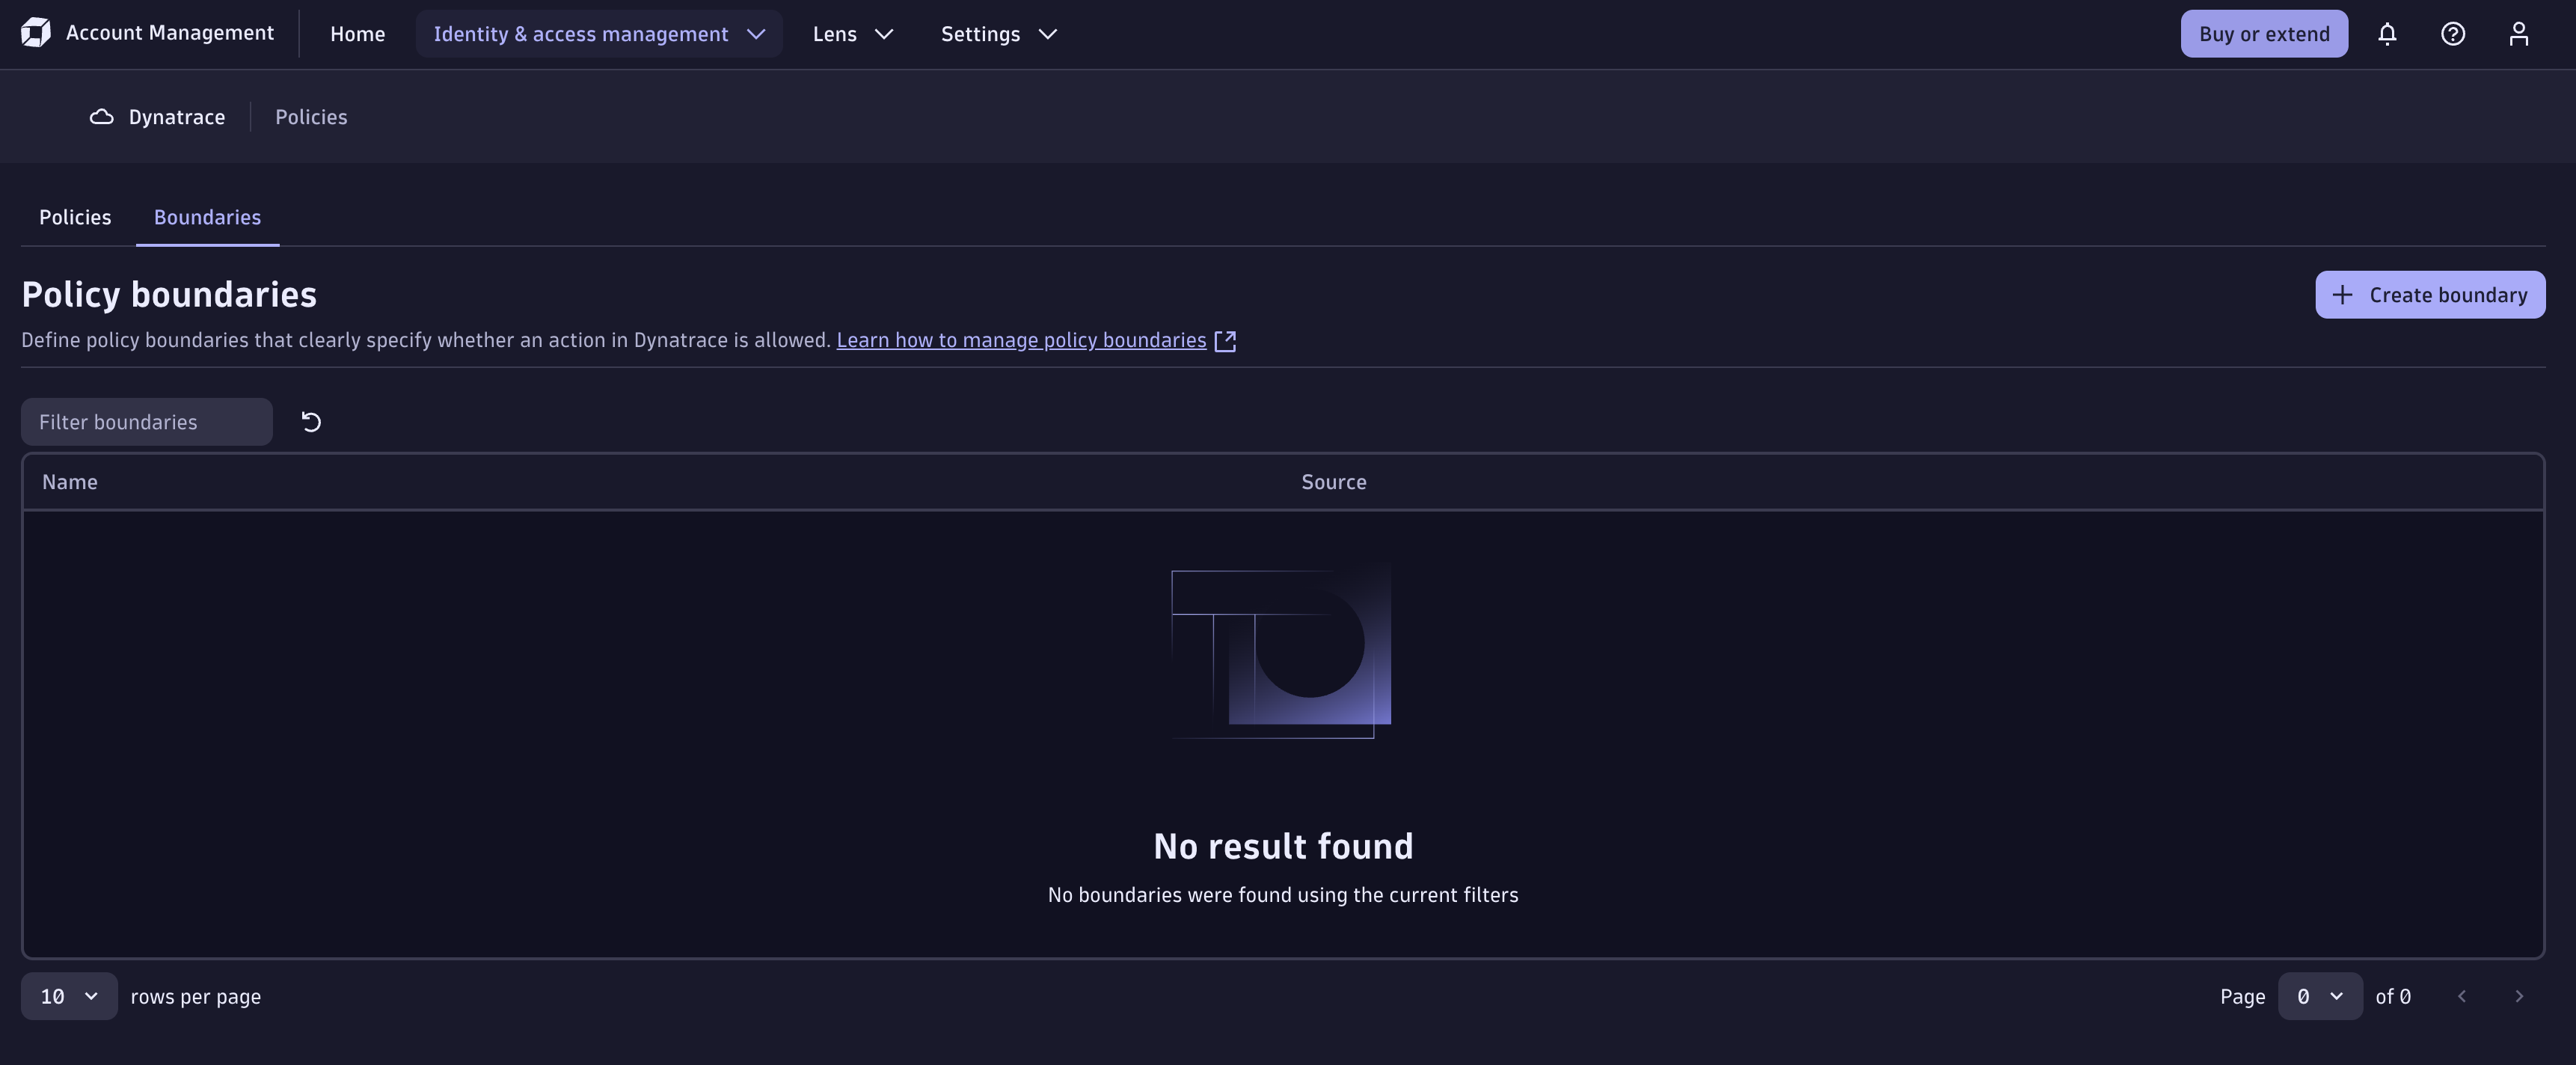The image size is (2576, 1065).
Task: Open rows per page selector
Action: coord(69,996)
